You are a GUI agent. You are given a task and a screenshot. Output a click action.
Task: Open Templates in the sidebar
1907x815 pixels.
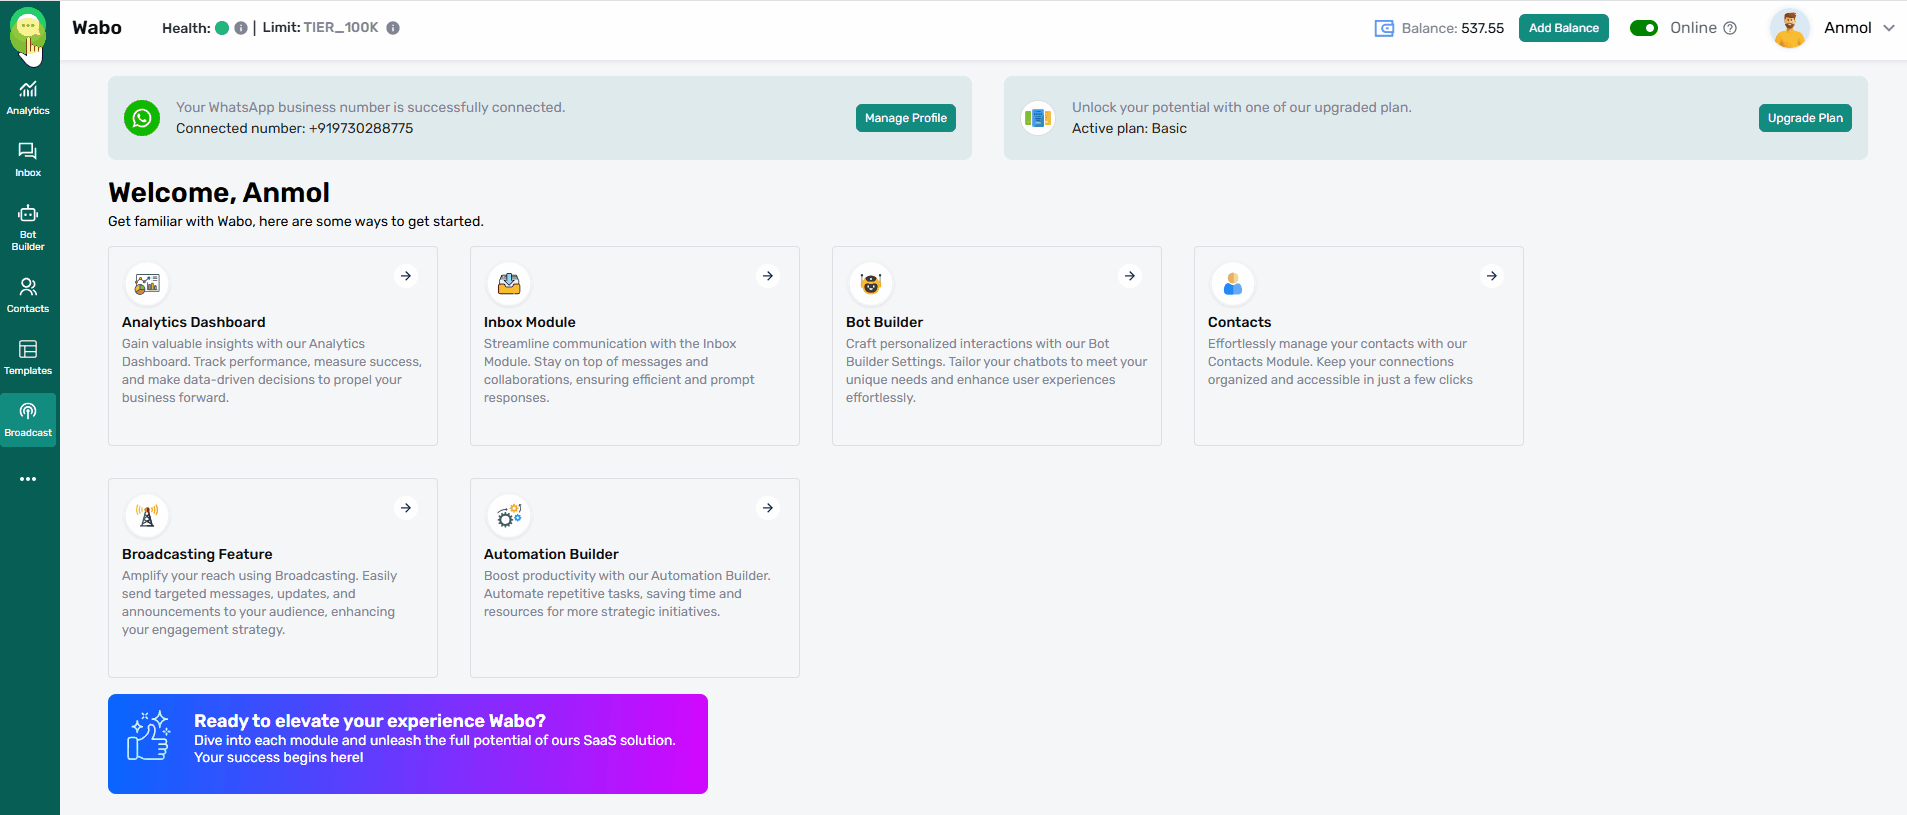(28, 357)
